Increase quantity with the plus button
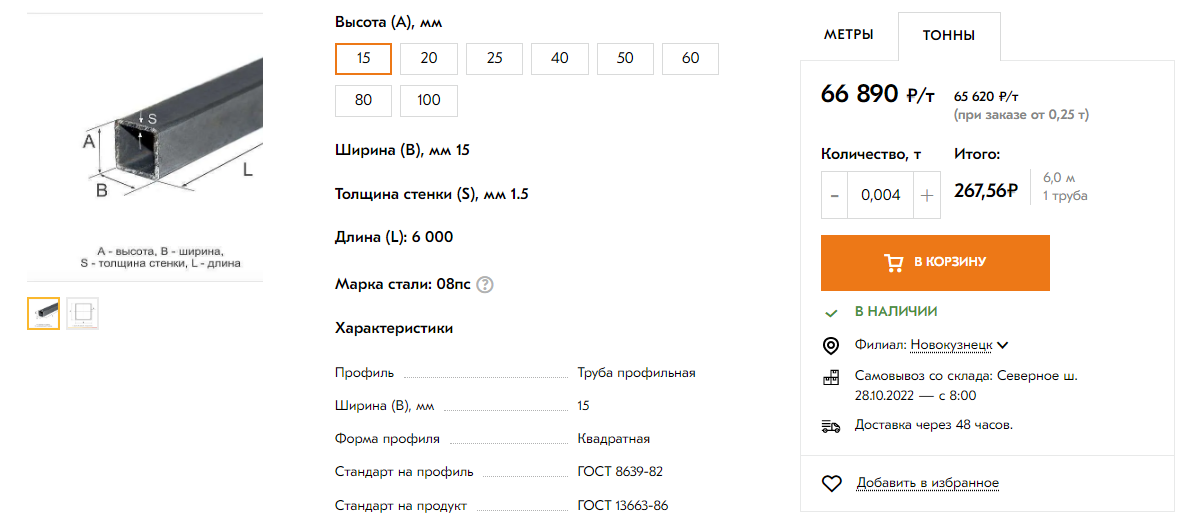Image resolution: width=1186 pixels, height=530 pixels. (927, 195)
